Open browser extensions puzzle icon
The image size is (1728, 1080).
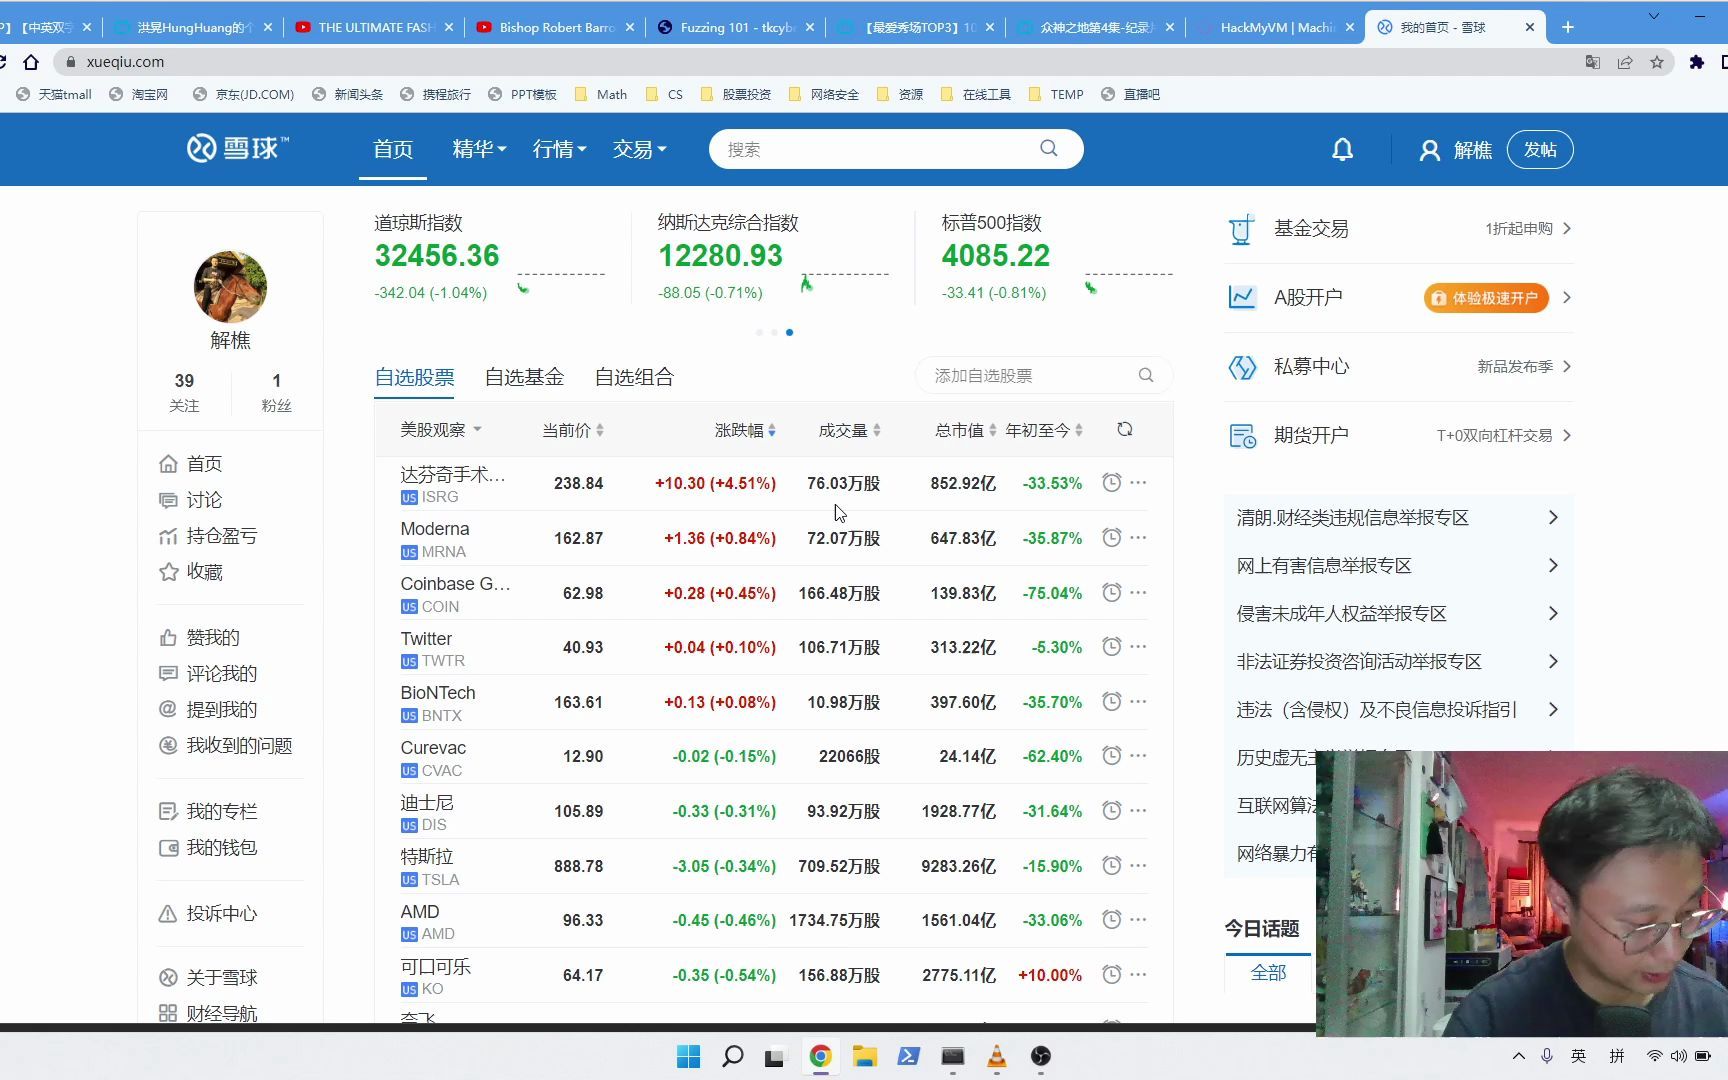coord(1696,62)
